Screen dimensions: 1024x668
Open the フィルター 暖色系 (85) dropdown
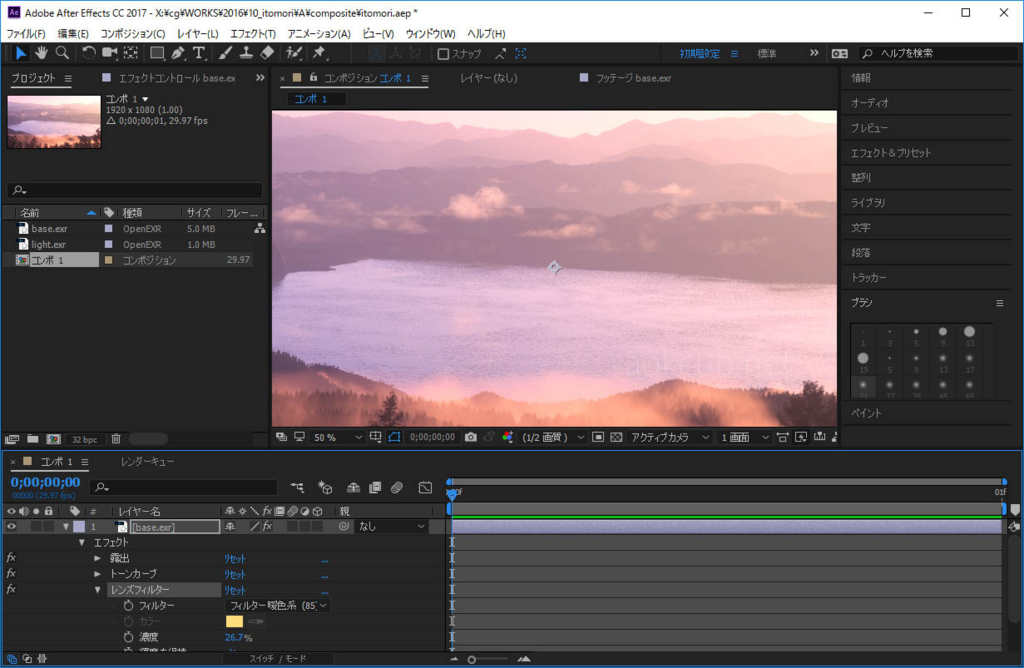pyautogui.click(x=278, y=605)
